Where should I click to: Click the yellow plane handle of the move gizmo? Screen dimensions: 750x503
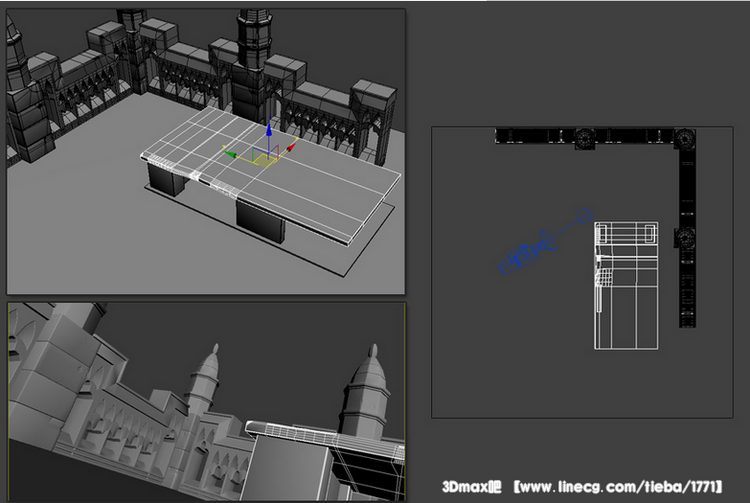pos(263,161)
